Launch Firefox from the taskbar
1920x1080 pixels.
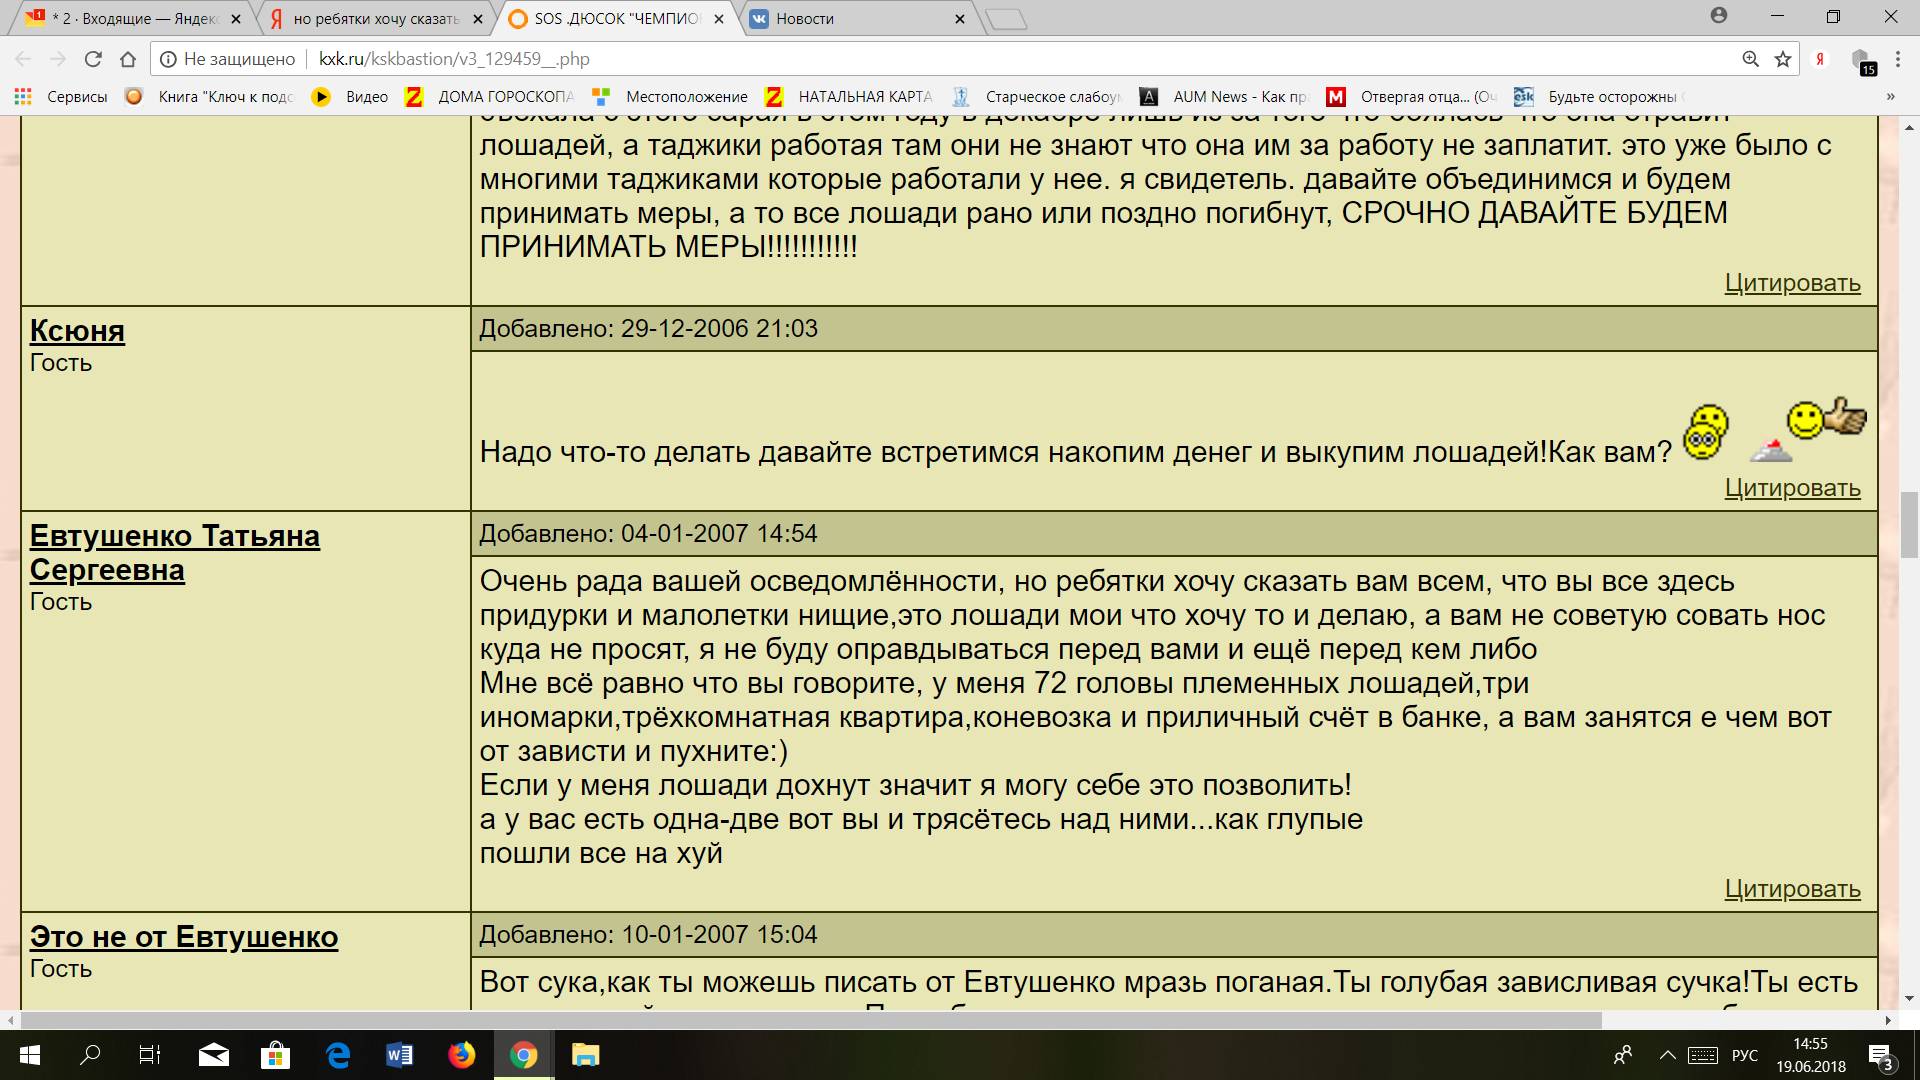click(461, 1055)
